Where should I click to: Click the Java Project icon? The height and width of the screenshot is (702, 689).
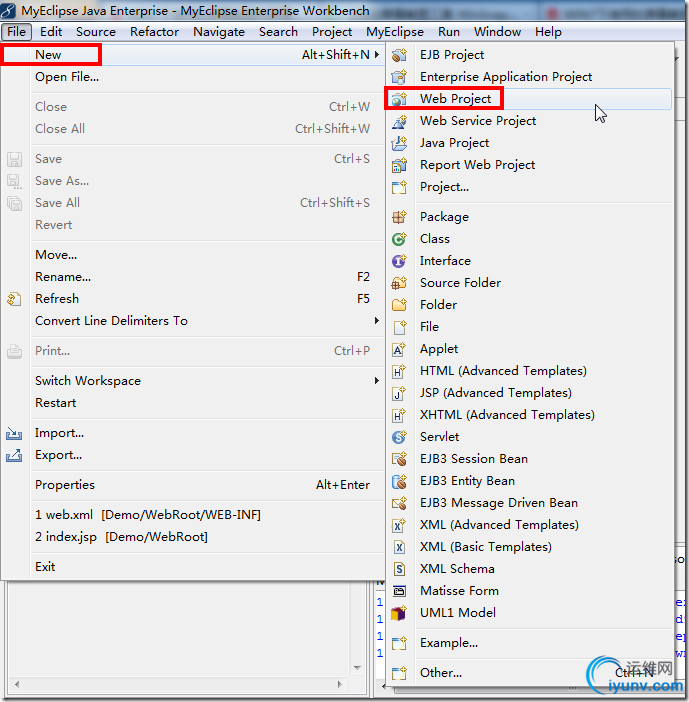point(399,143)
